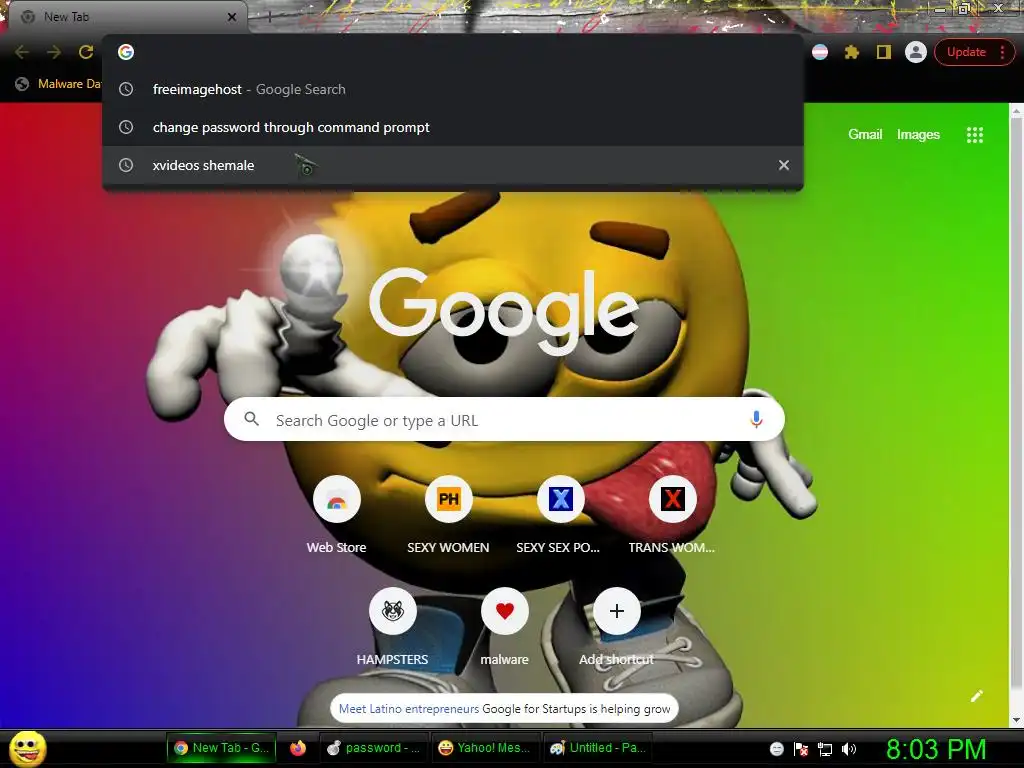The height and width of the screenshot is (768, 1024).
Task: Click the flag with red X tray icon
Action: coord(801,749)
